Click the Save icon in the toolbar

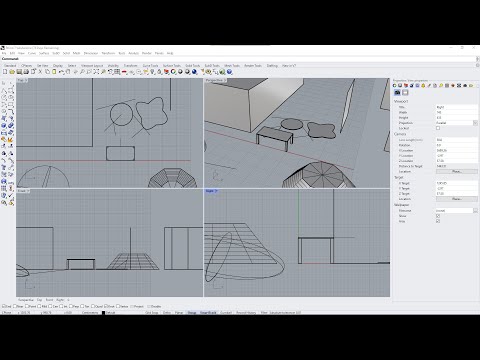click(19, 72)
